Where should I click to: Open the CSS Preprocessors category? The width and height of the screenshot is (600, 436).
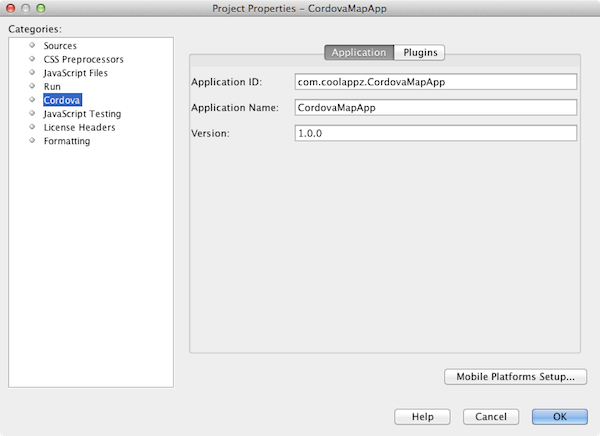pos(83,59)
